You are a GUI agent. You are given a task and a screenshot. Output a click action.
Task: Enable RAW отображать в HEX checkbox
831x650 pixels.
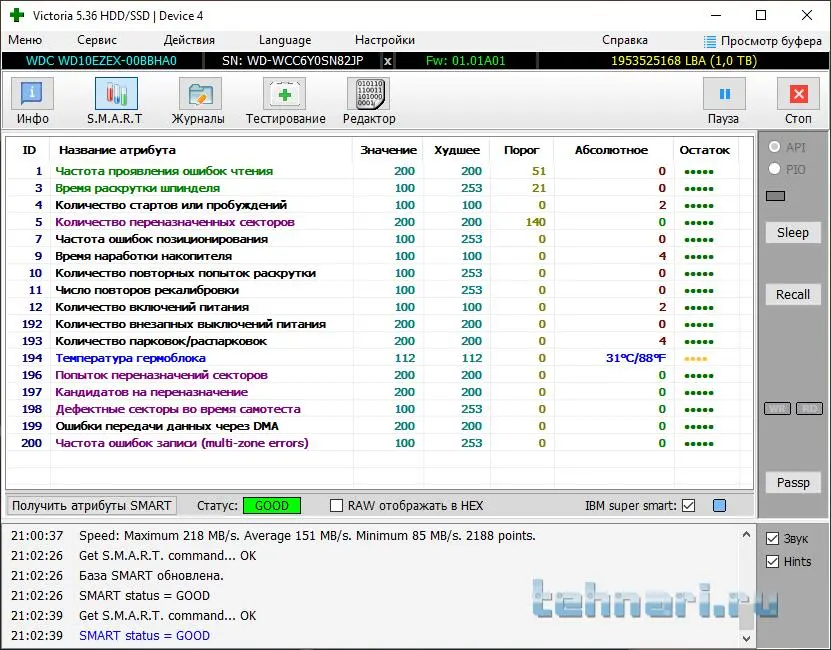pos(337,506)
